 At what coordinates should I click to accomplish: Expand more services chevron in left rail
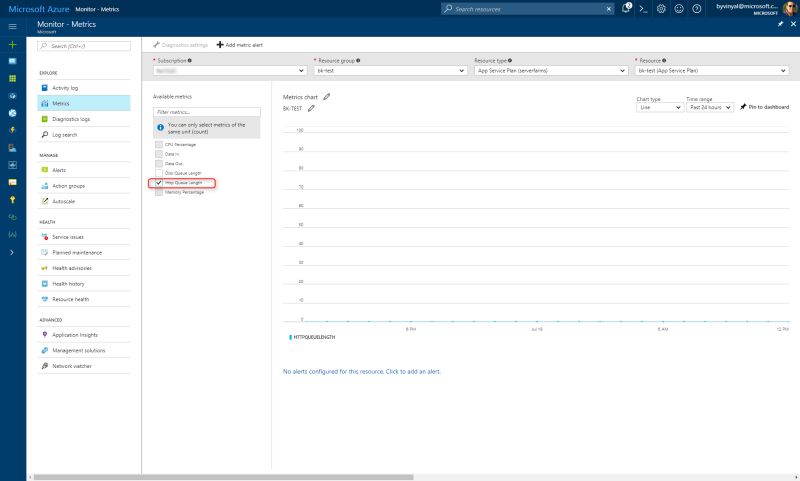12,252
